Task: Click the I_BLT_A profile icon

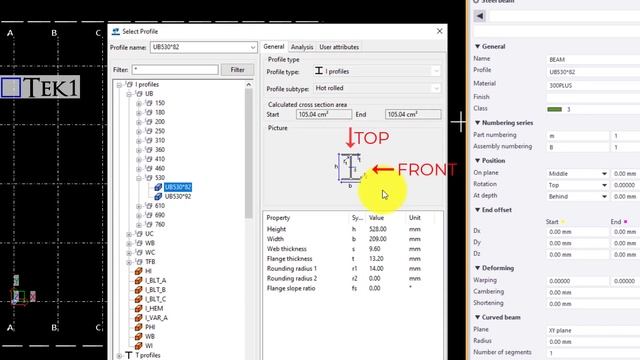Action: click(138, 280)
